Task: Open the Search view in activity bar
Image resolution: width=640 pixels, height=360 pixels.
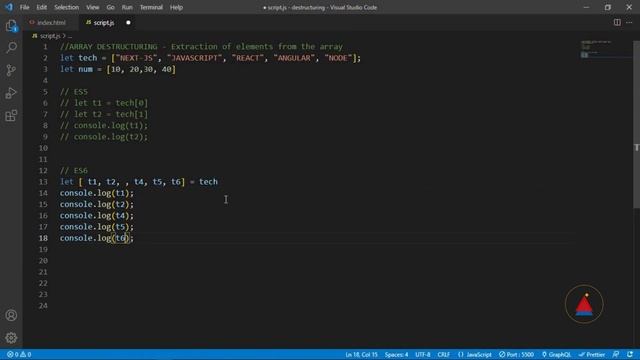Action: (x=11, y=48)
